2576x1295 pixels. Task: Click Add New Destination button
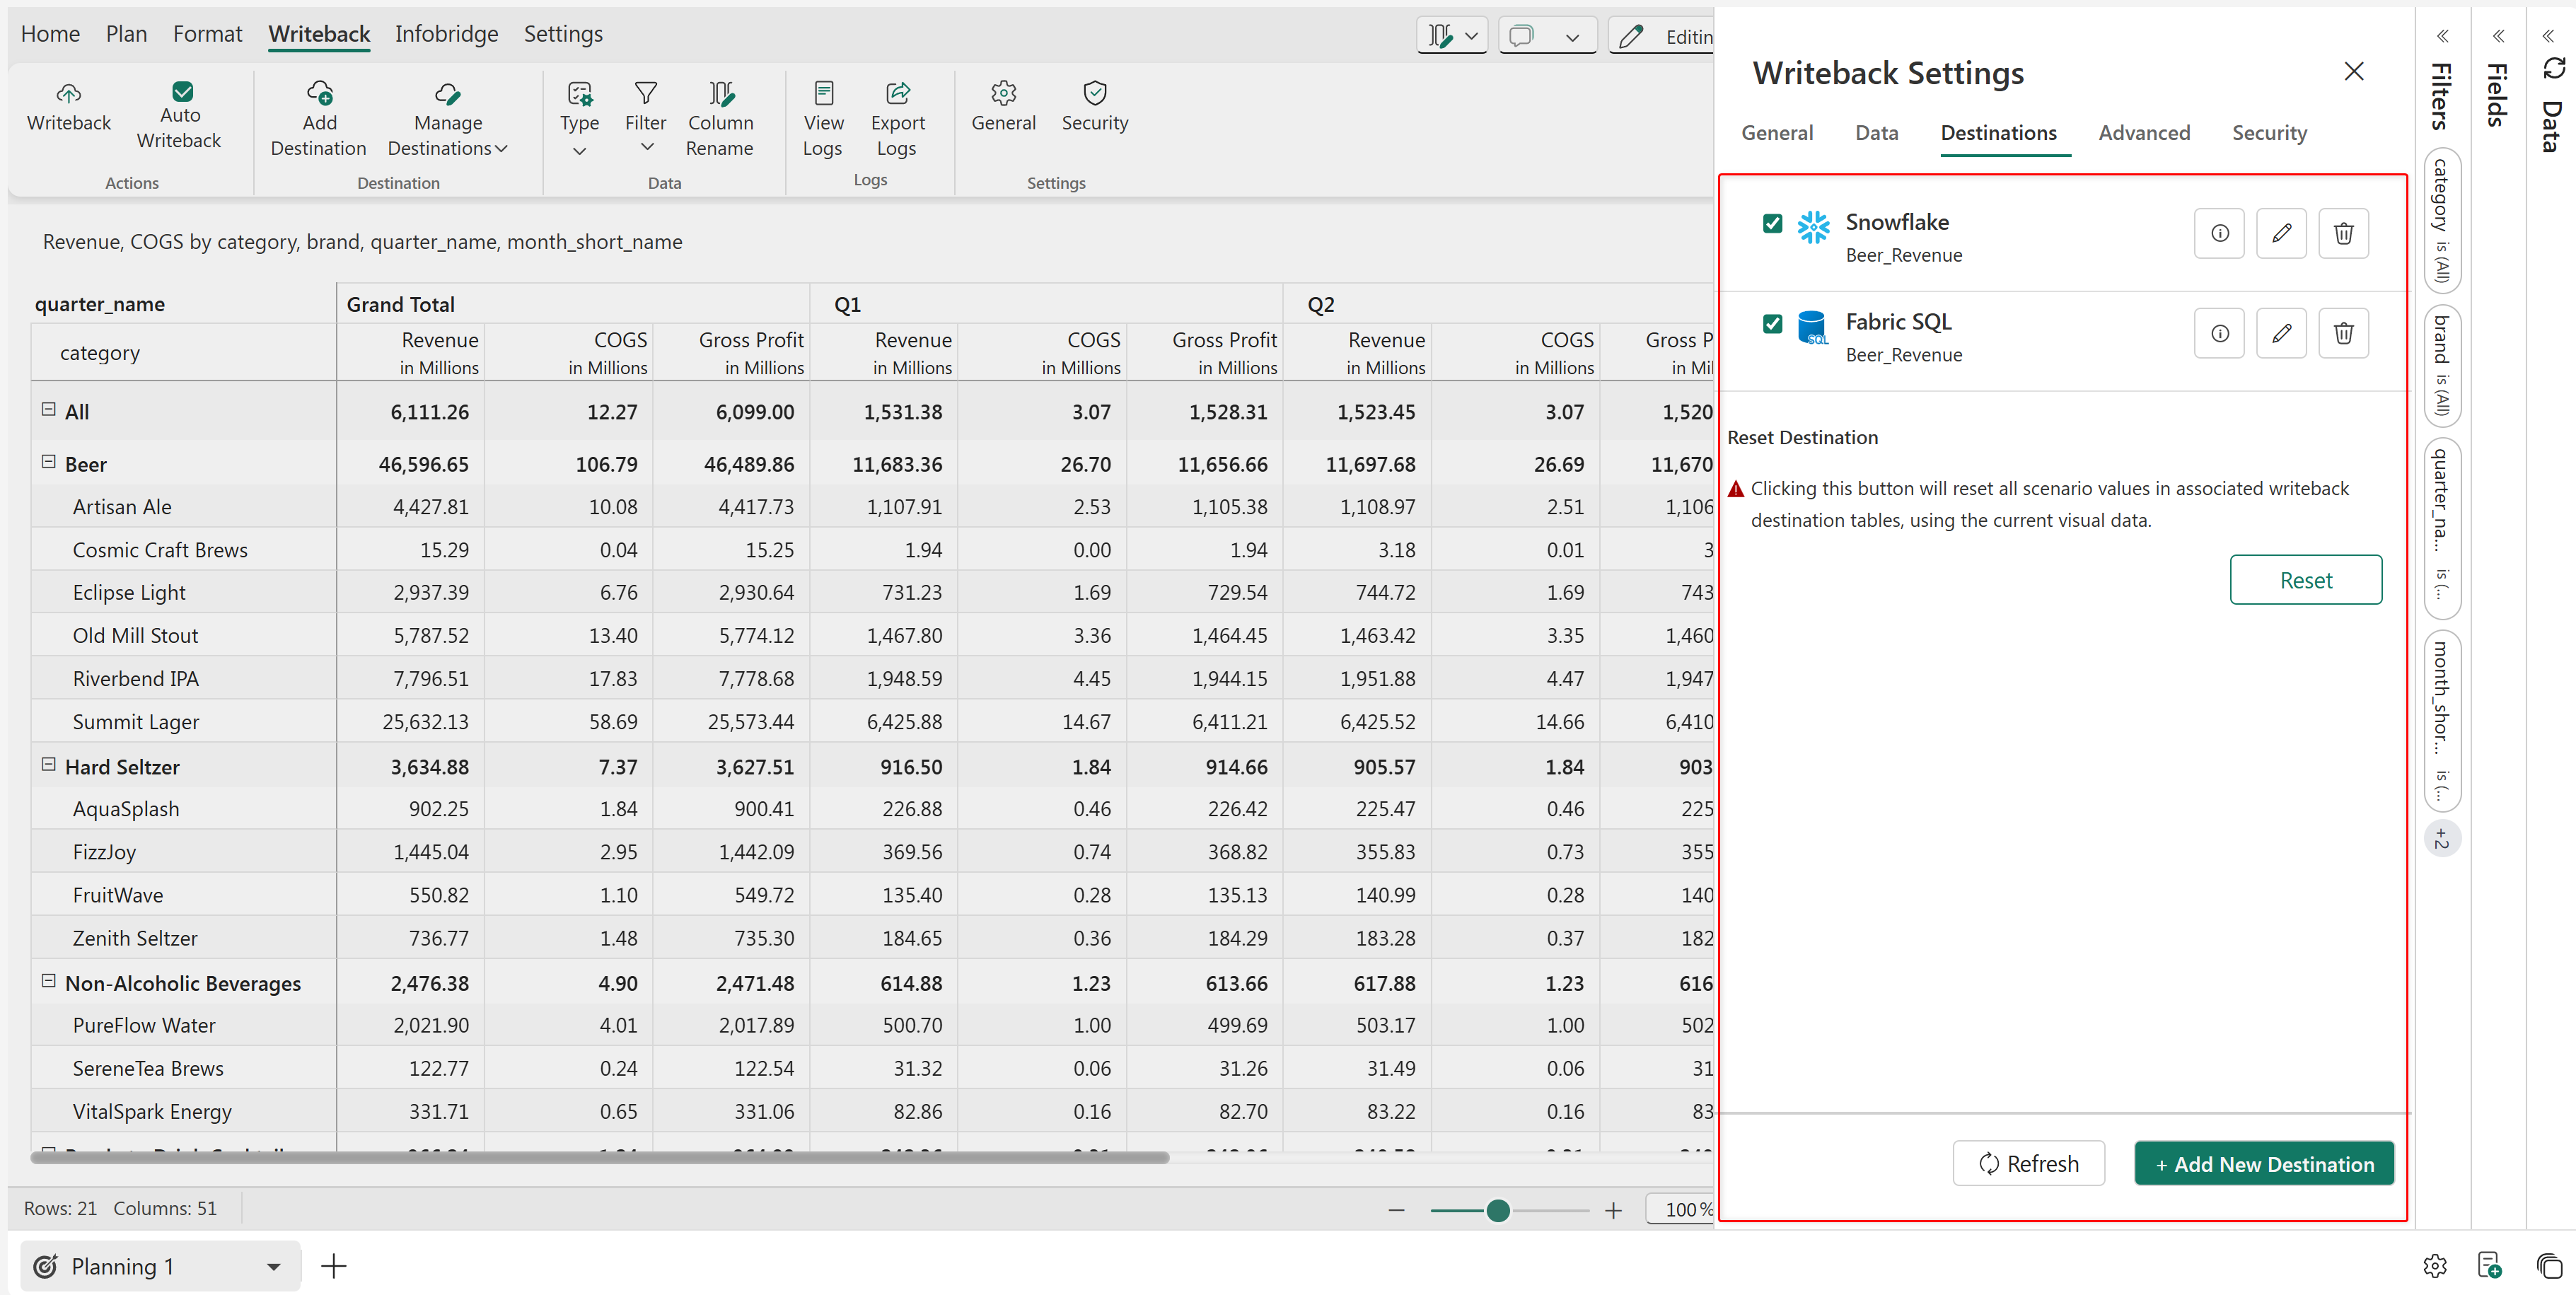[x=2263, y=1164]
